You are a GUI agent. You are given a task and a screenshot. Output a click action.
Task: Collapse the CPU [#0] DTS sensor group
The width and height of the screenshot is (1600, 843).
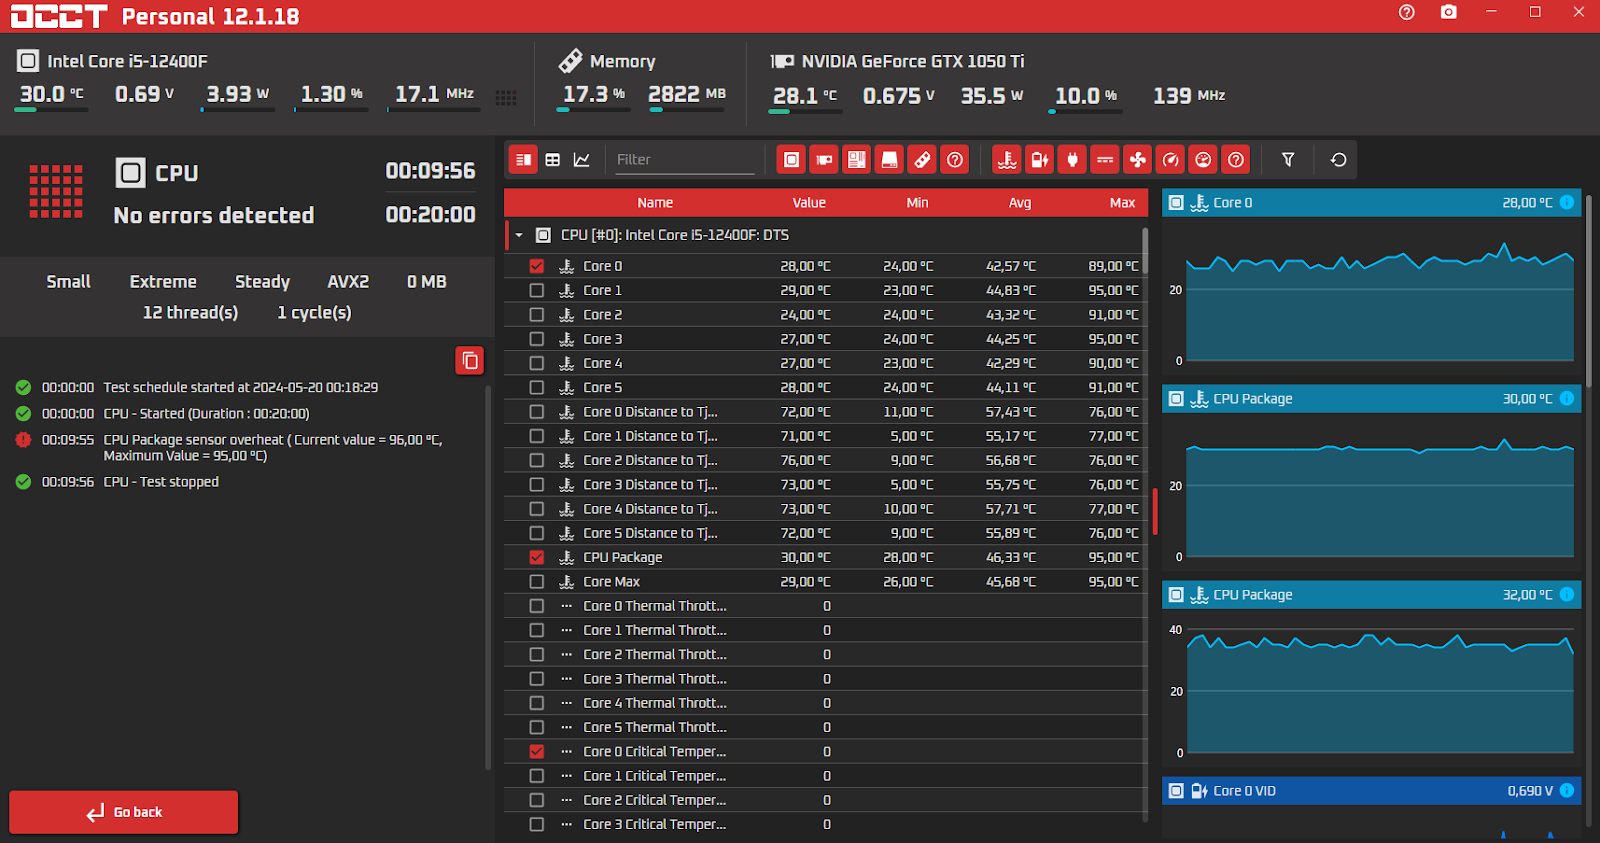point(519,235)
